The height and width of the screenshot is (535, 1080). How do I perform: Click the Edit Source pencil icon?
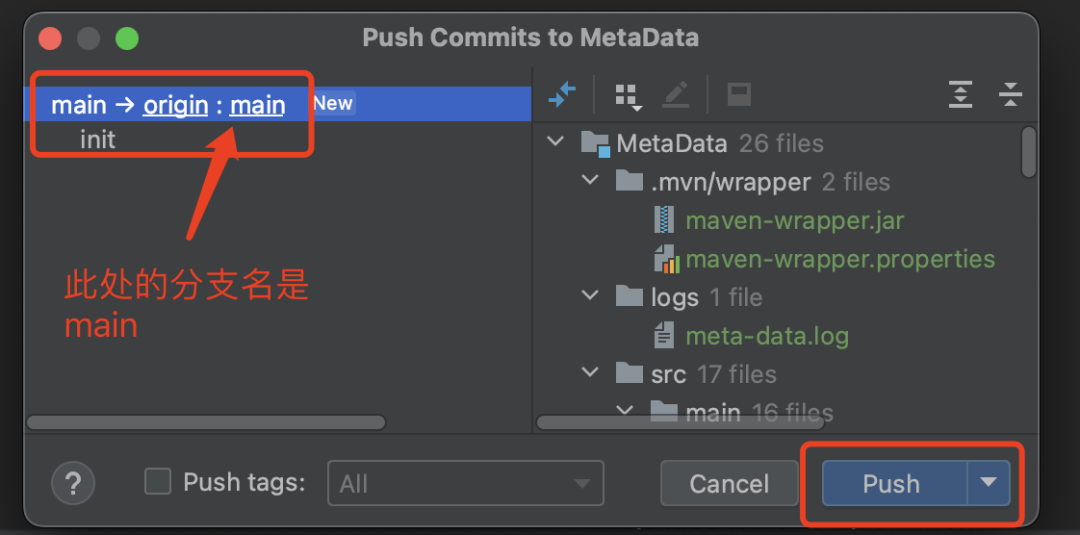676,95
